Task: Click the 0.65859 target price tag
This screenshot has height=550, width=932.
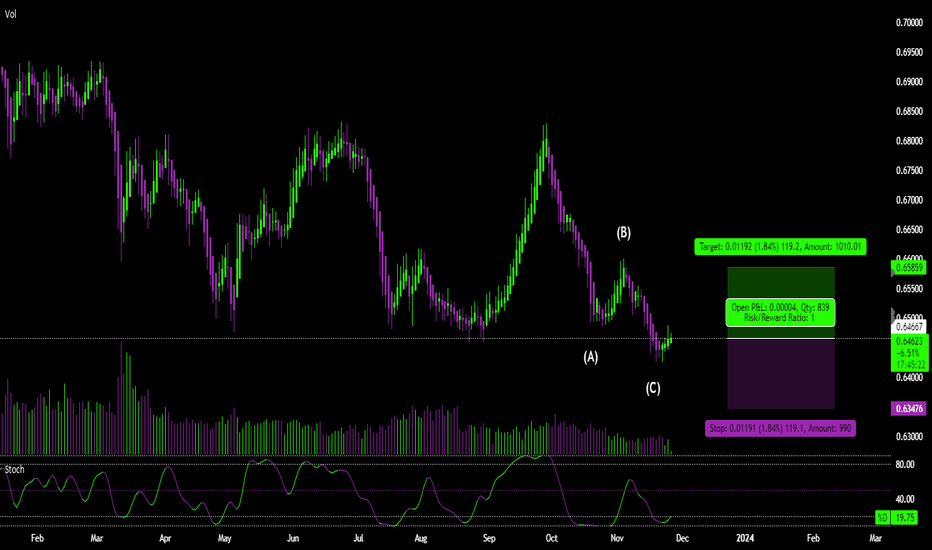Action: [x=909, y=268]
